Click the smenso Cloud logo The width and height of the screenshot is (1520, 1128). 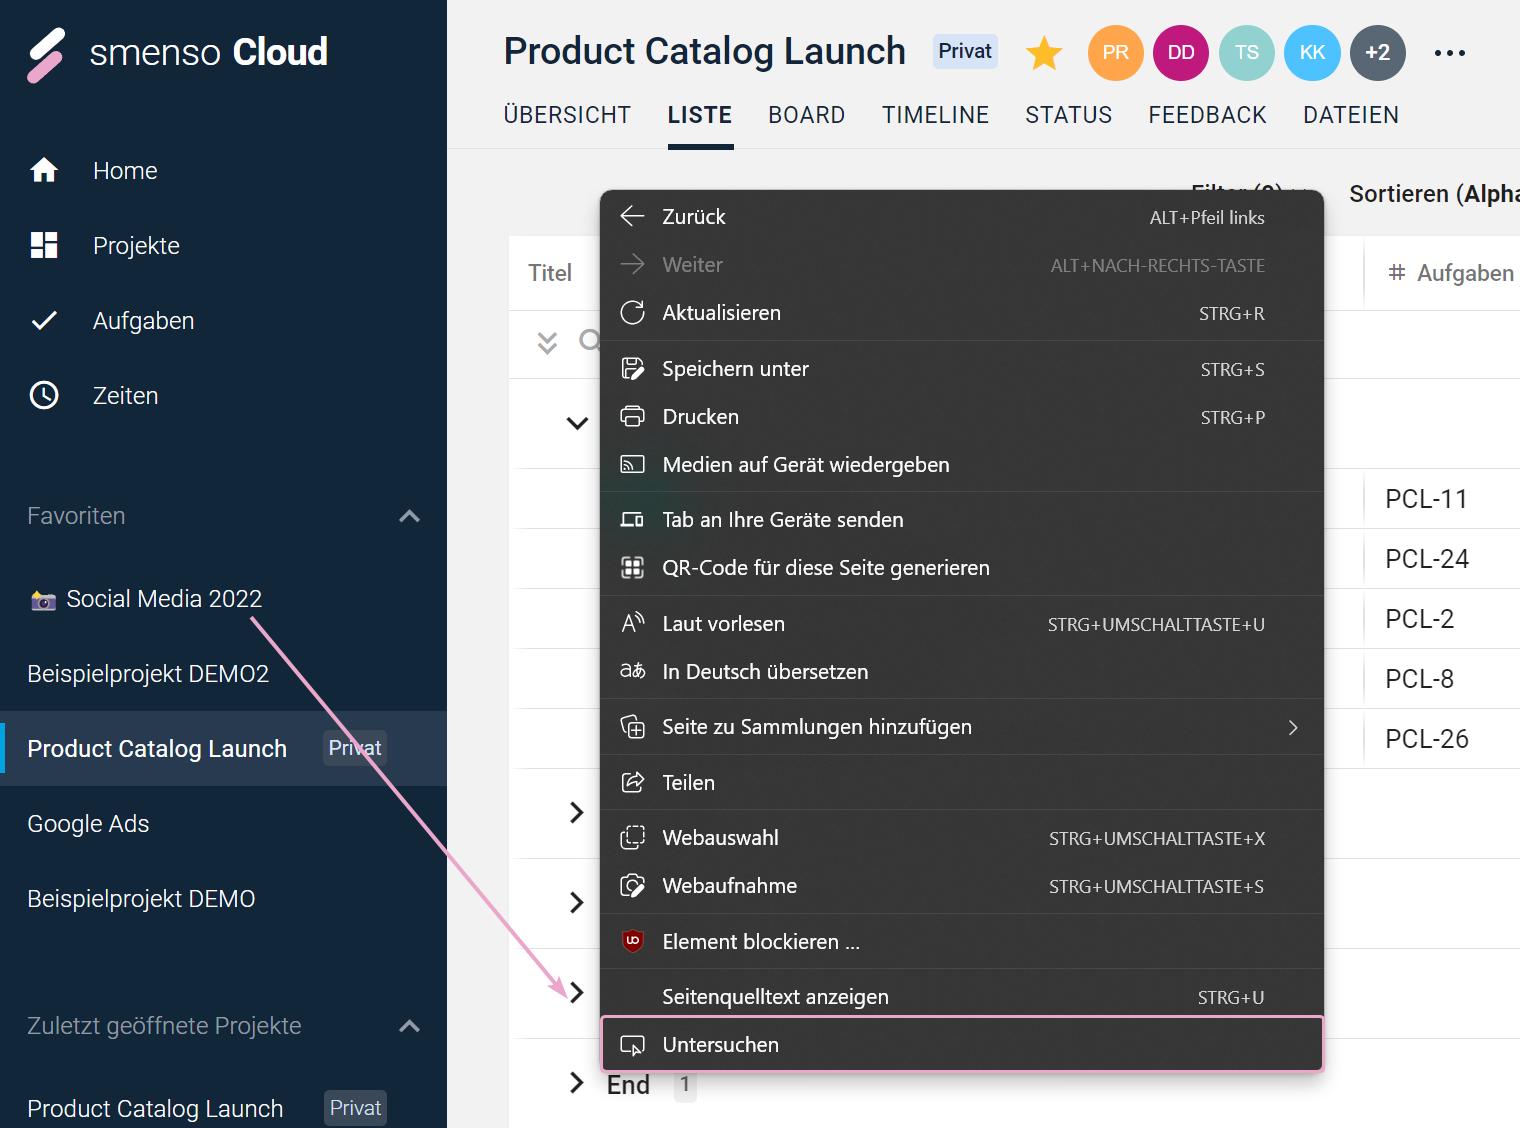pyautogui.click(x=177, y=53)
